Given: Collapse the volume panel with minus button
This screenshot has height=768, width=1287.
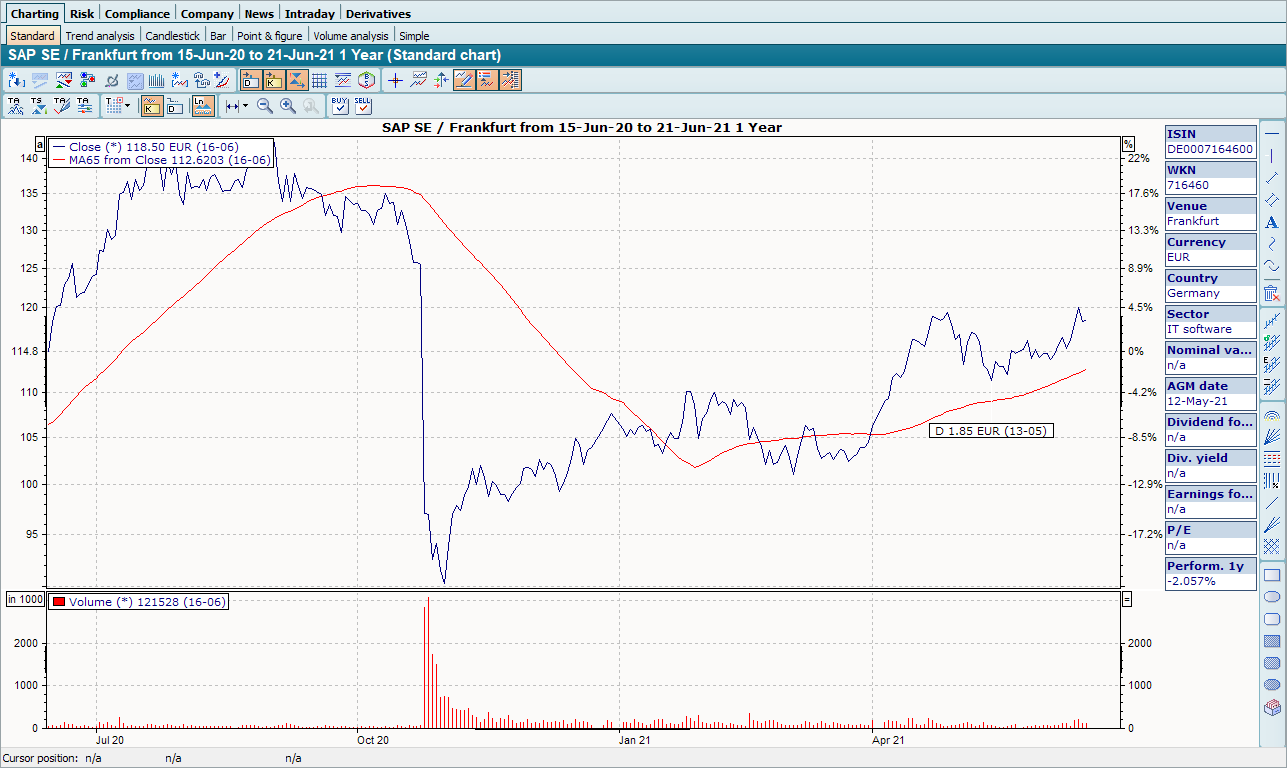Looking at the screenshot, I should tap(1128, 599).
